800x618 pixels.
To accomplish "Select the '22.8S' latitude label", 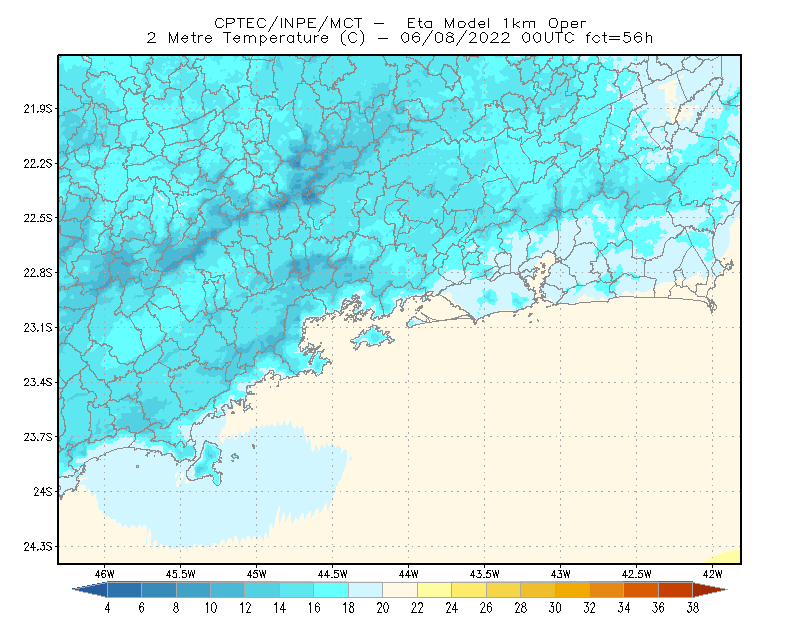I will (38, 273).
